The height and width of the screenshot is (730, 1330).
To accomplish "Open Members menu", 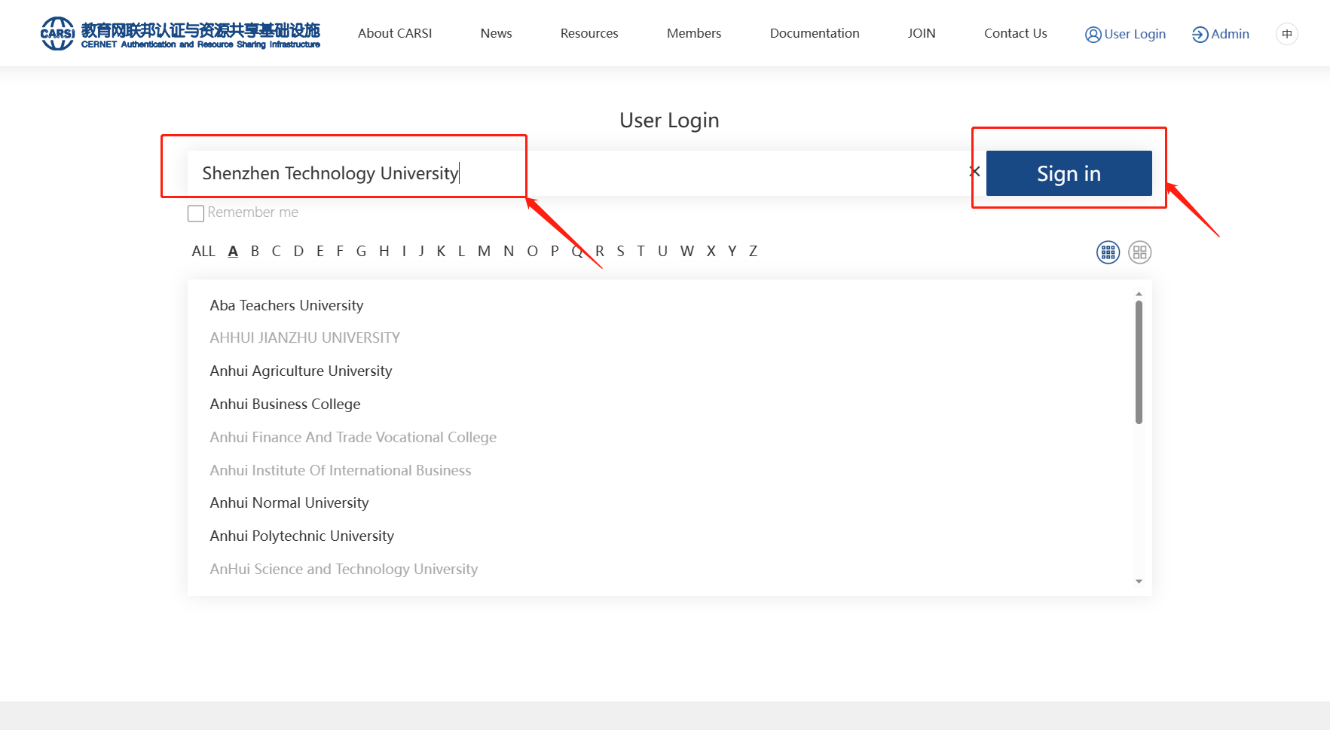I will 694,34.
